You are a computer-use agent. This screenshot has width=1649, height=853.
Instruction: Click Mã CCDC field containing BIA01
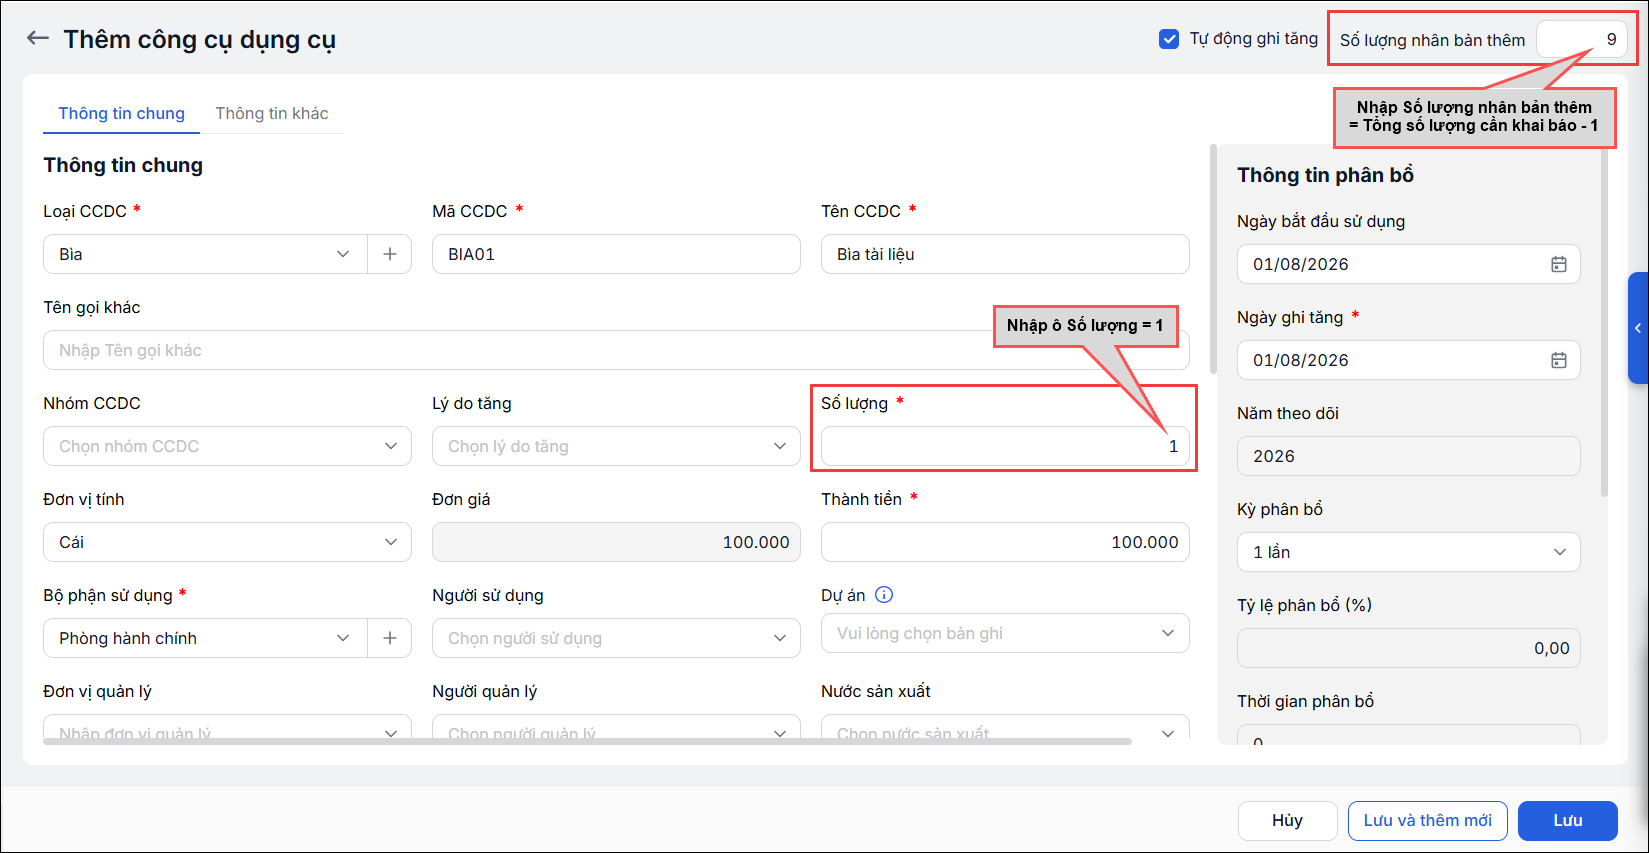click(x=616, y=254)
